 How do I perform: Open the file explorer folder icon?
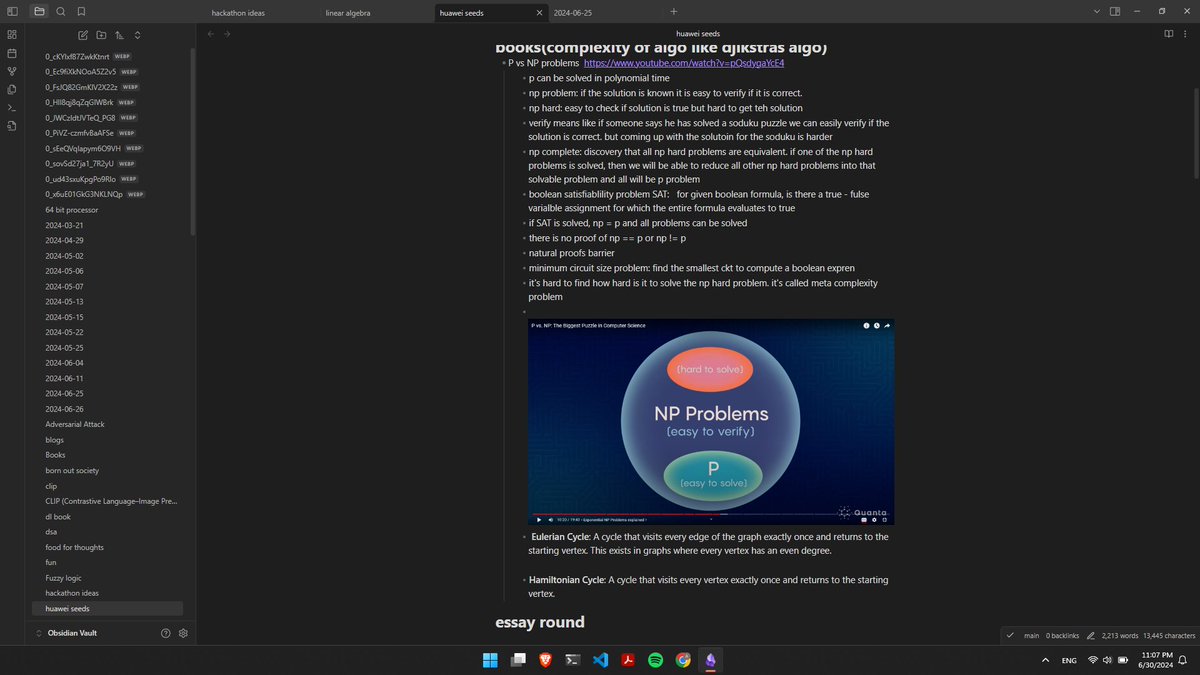coord(39,11)
